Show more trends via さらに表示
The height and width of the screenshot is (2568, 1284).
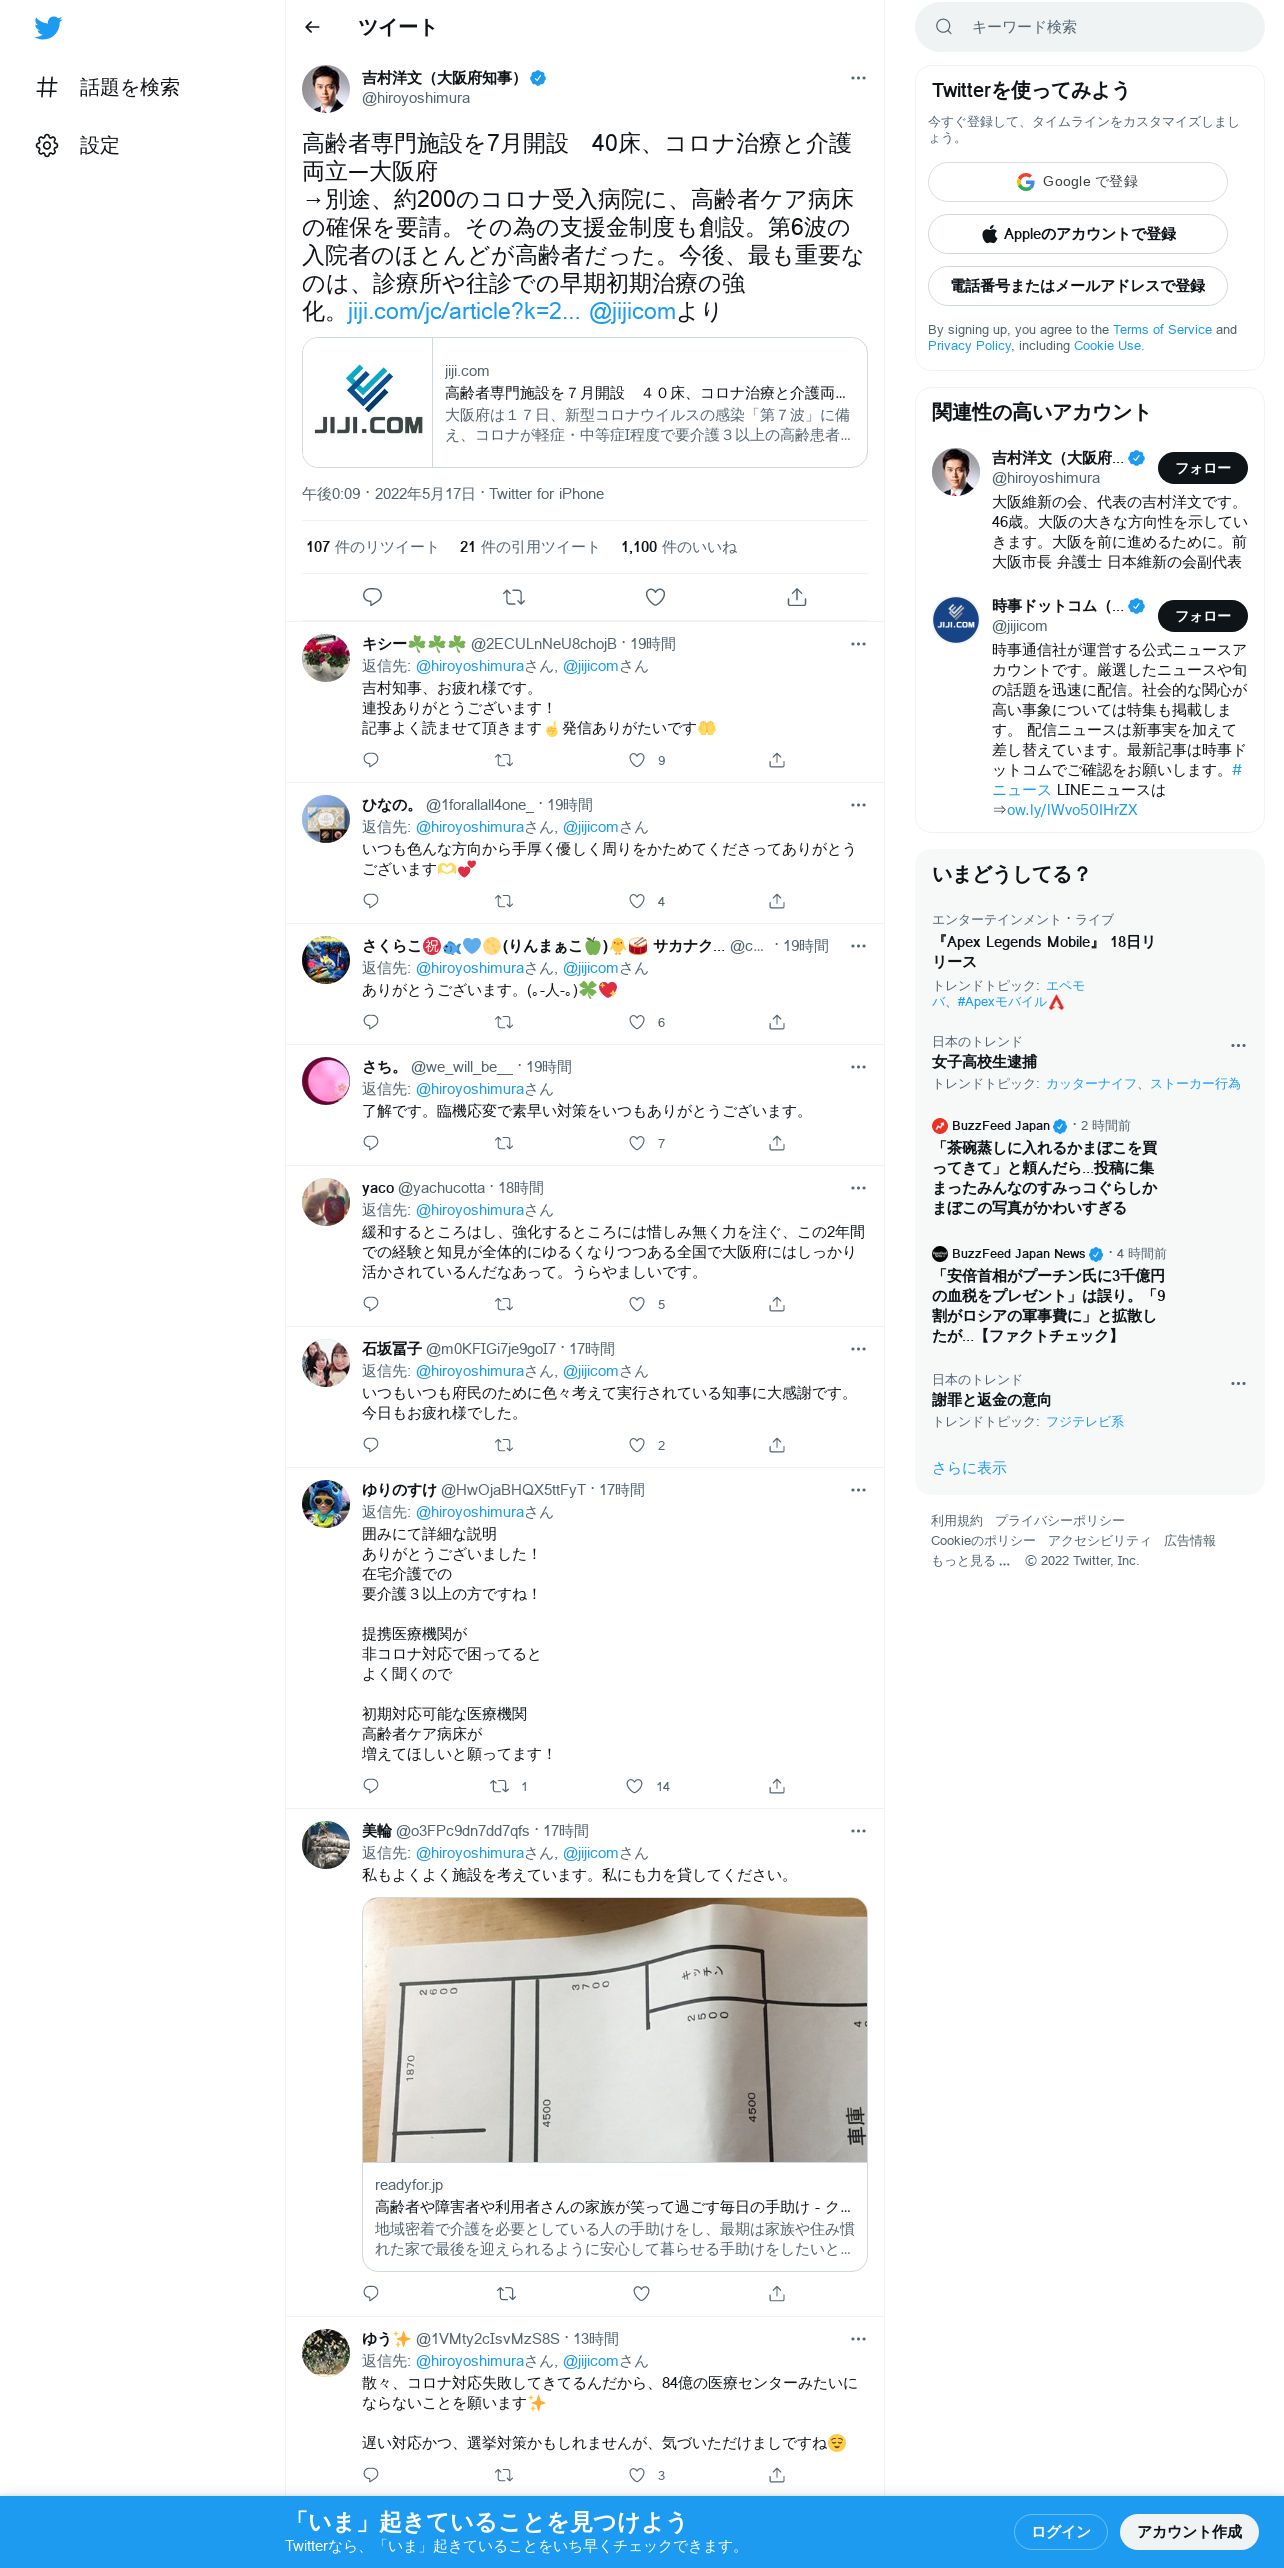969,1468
